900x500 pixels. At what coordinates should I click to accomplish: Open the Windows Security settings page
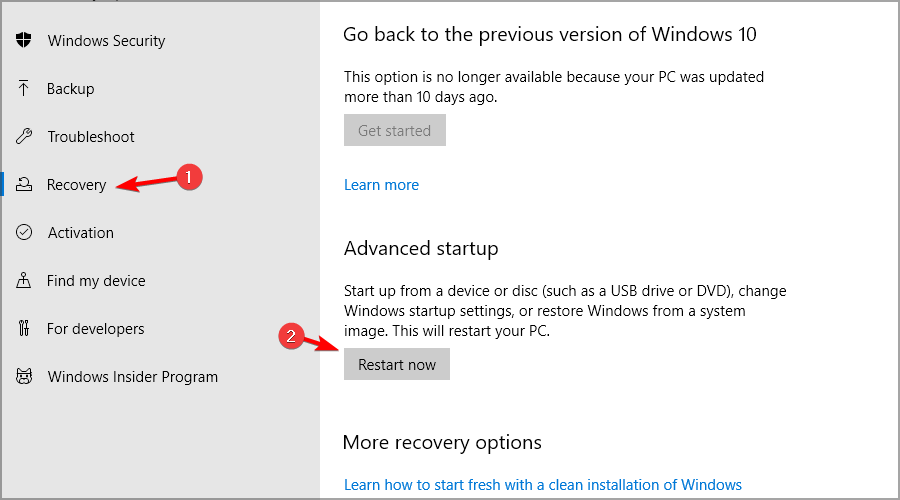(x=106, y=41)
